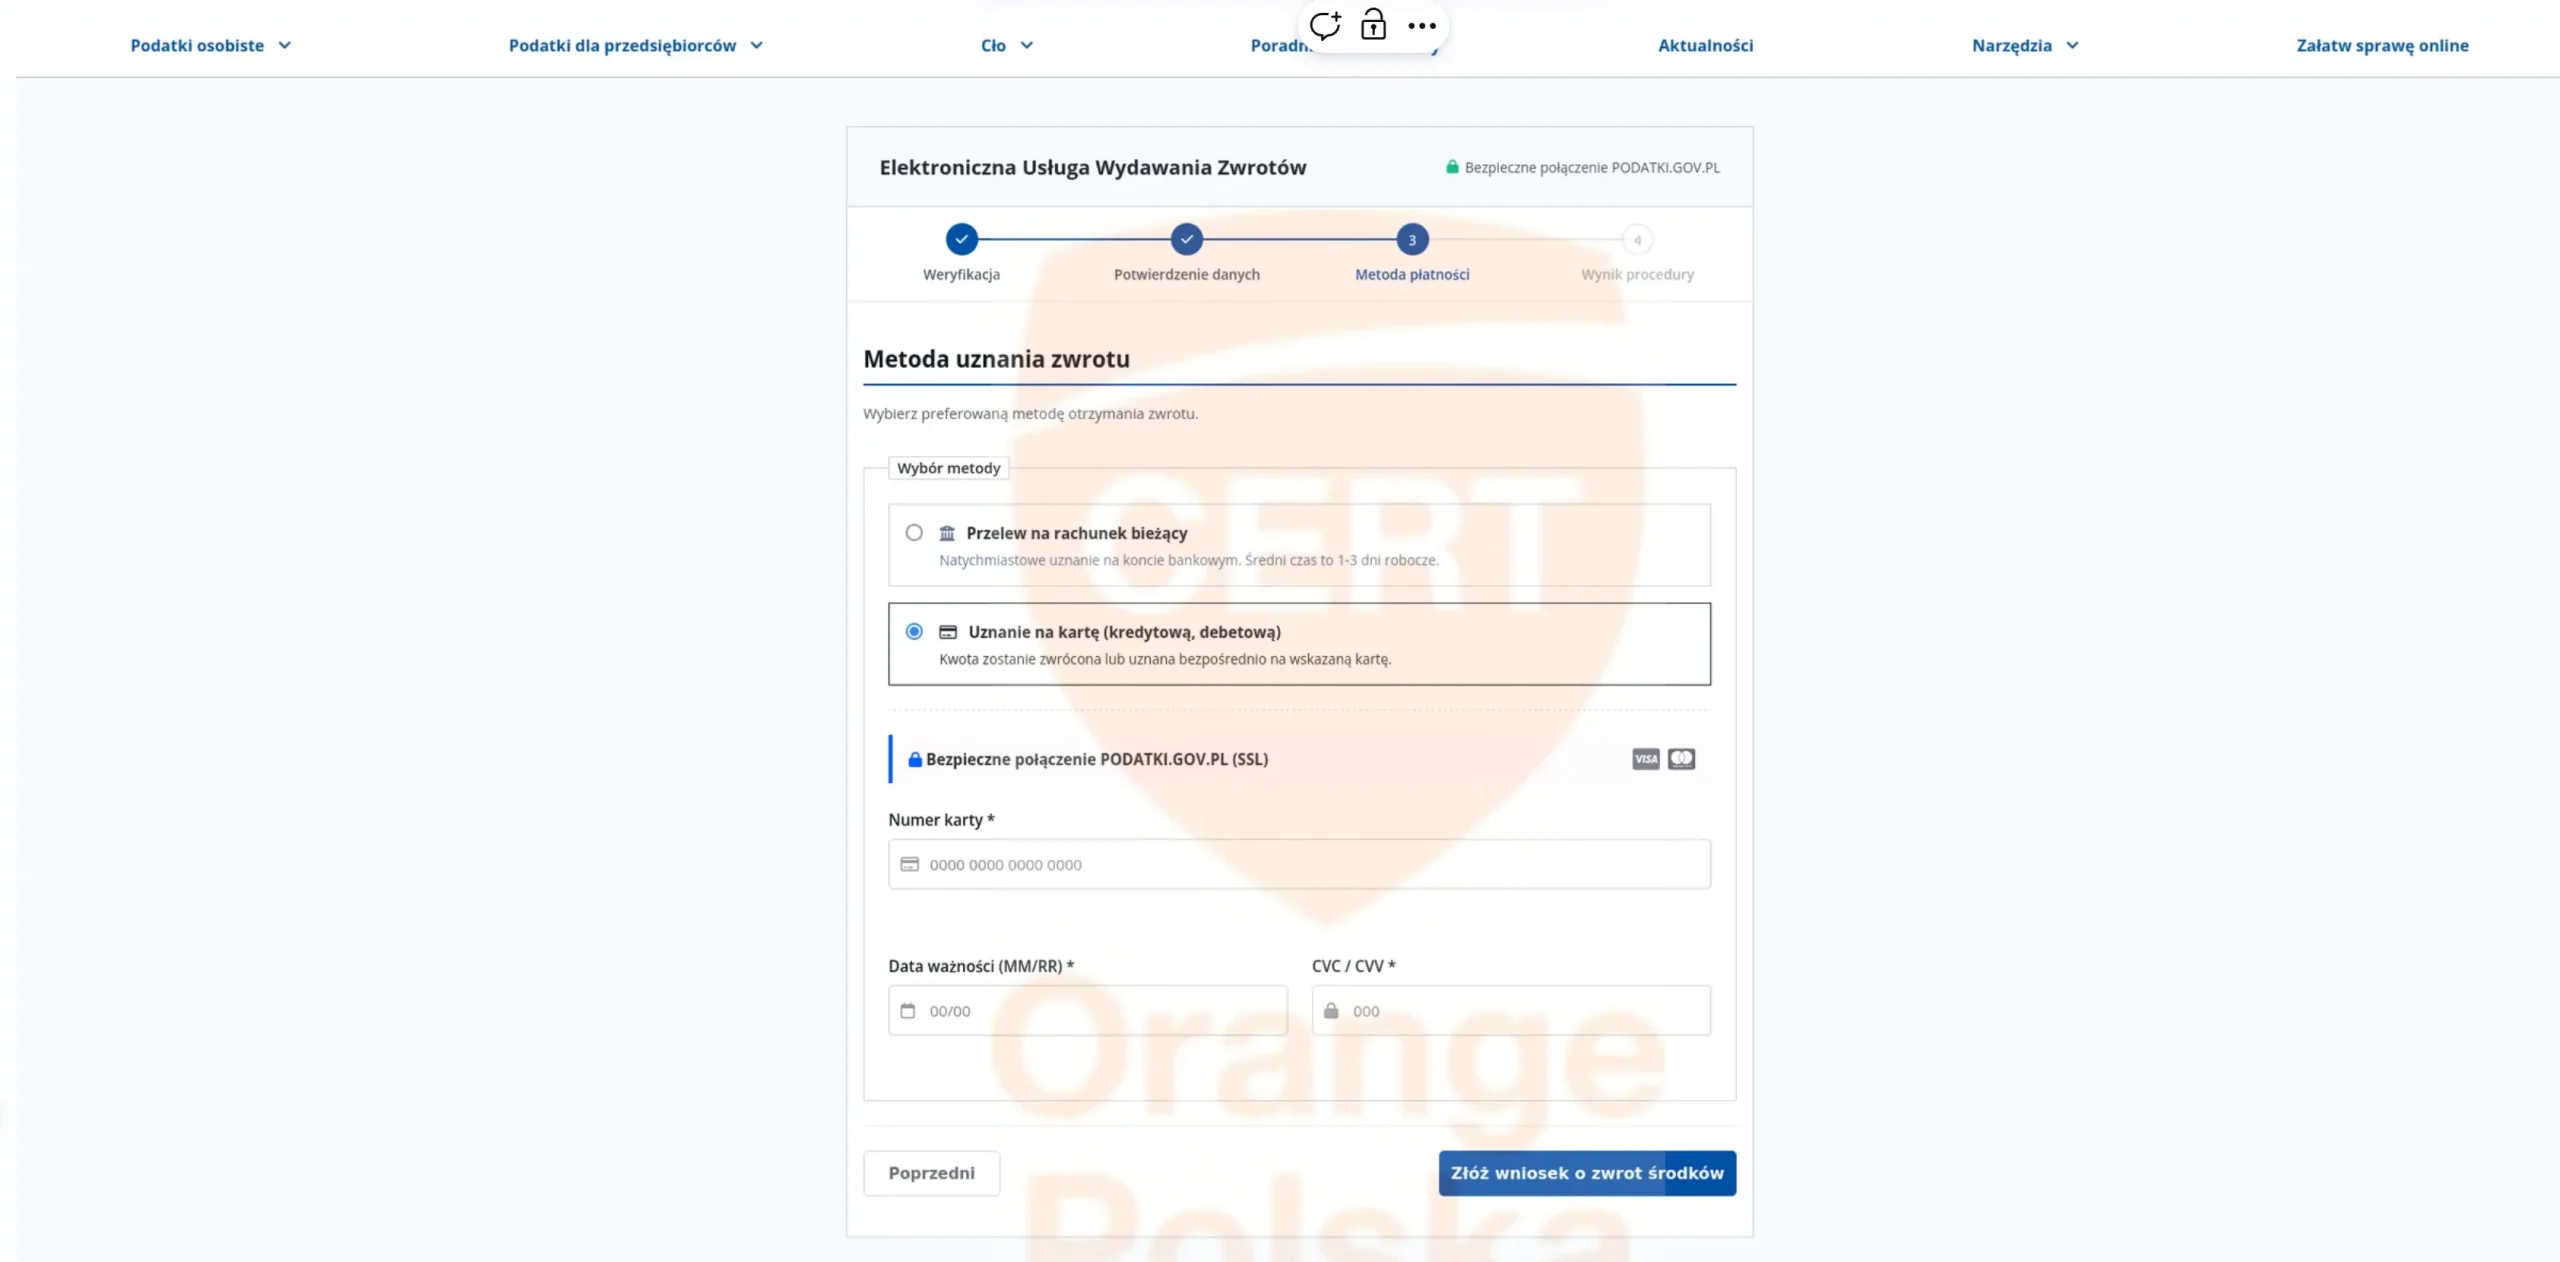Click the Mastercard logo icon
The height and width of the screenshot is (1262, 2560).
(1681, 759)
